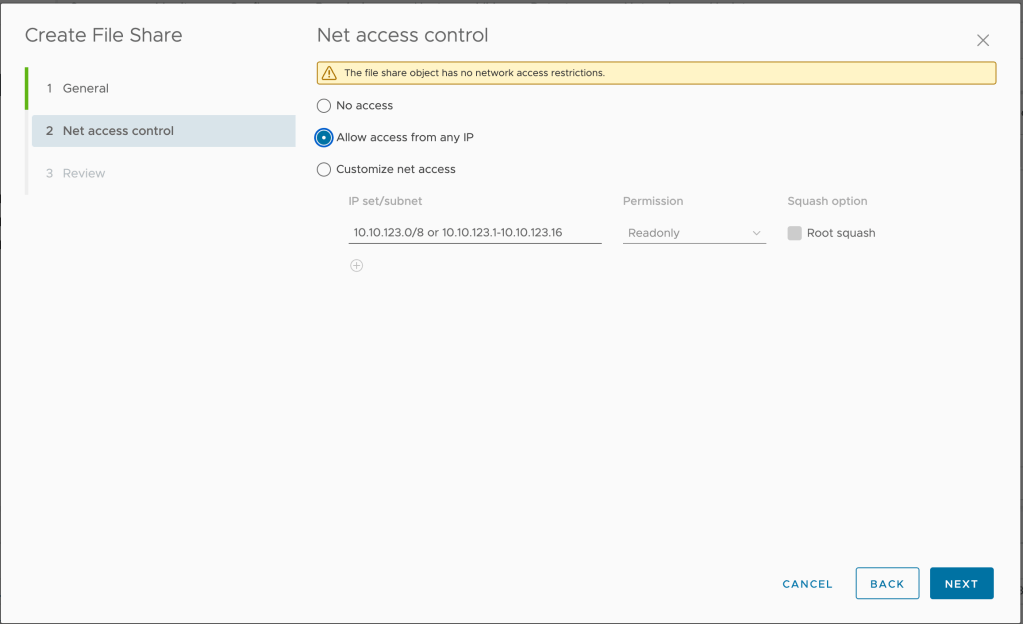Proceed with the Next button
The image size is (1023, 624).
click(961, 584)
